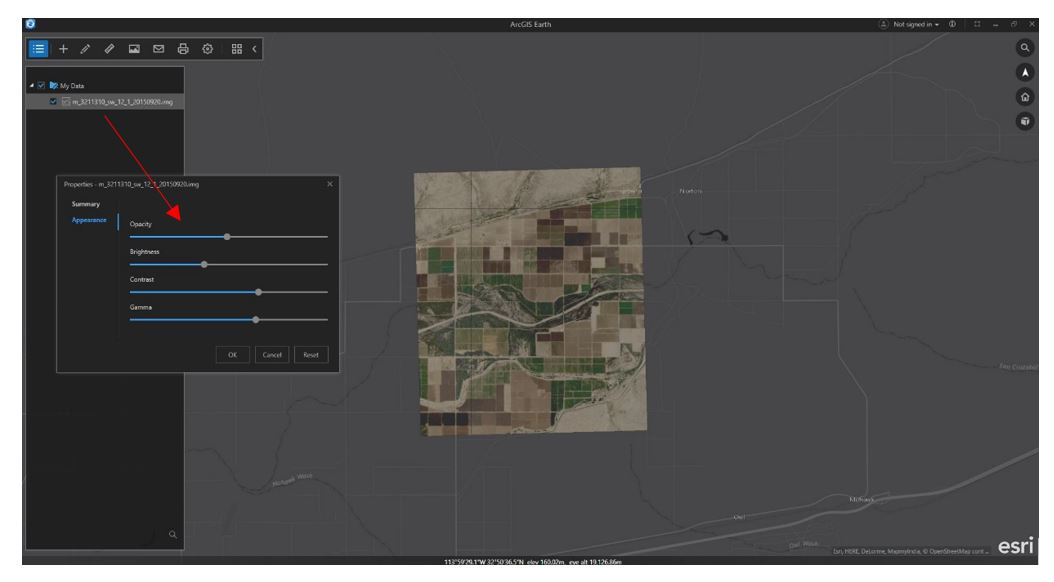The height and width of the screenshot is (582, 1054).
Task: Click the Email envelope icon
Action: pyautogui.click(x=159, y=49)
